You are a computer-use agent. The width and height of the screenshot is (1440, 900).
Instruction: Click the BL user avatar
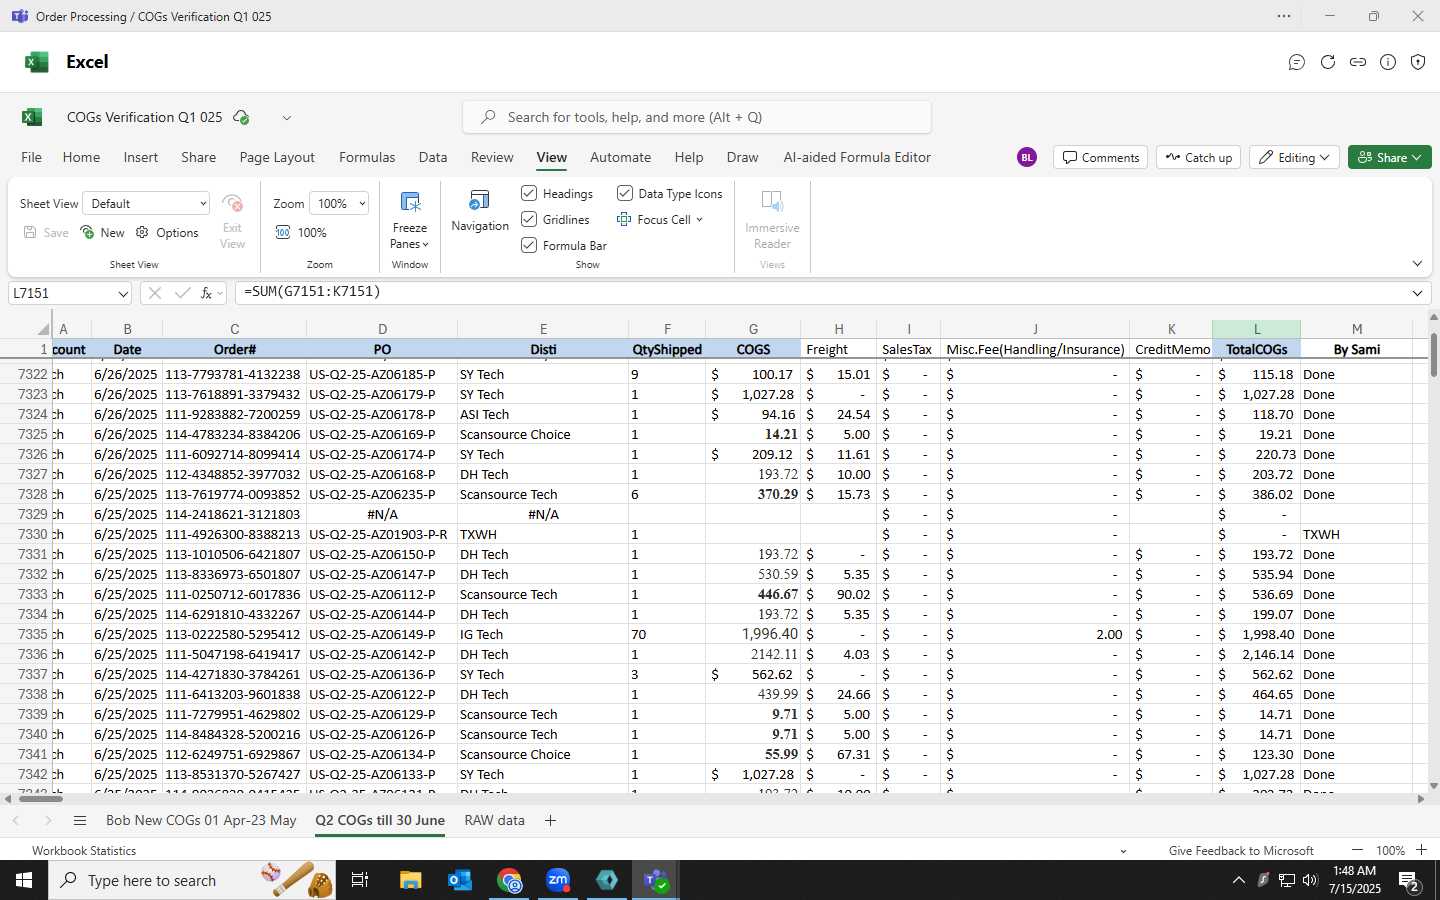[x=1026, y=157]
